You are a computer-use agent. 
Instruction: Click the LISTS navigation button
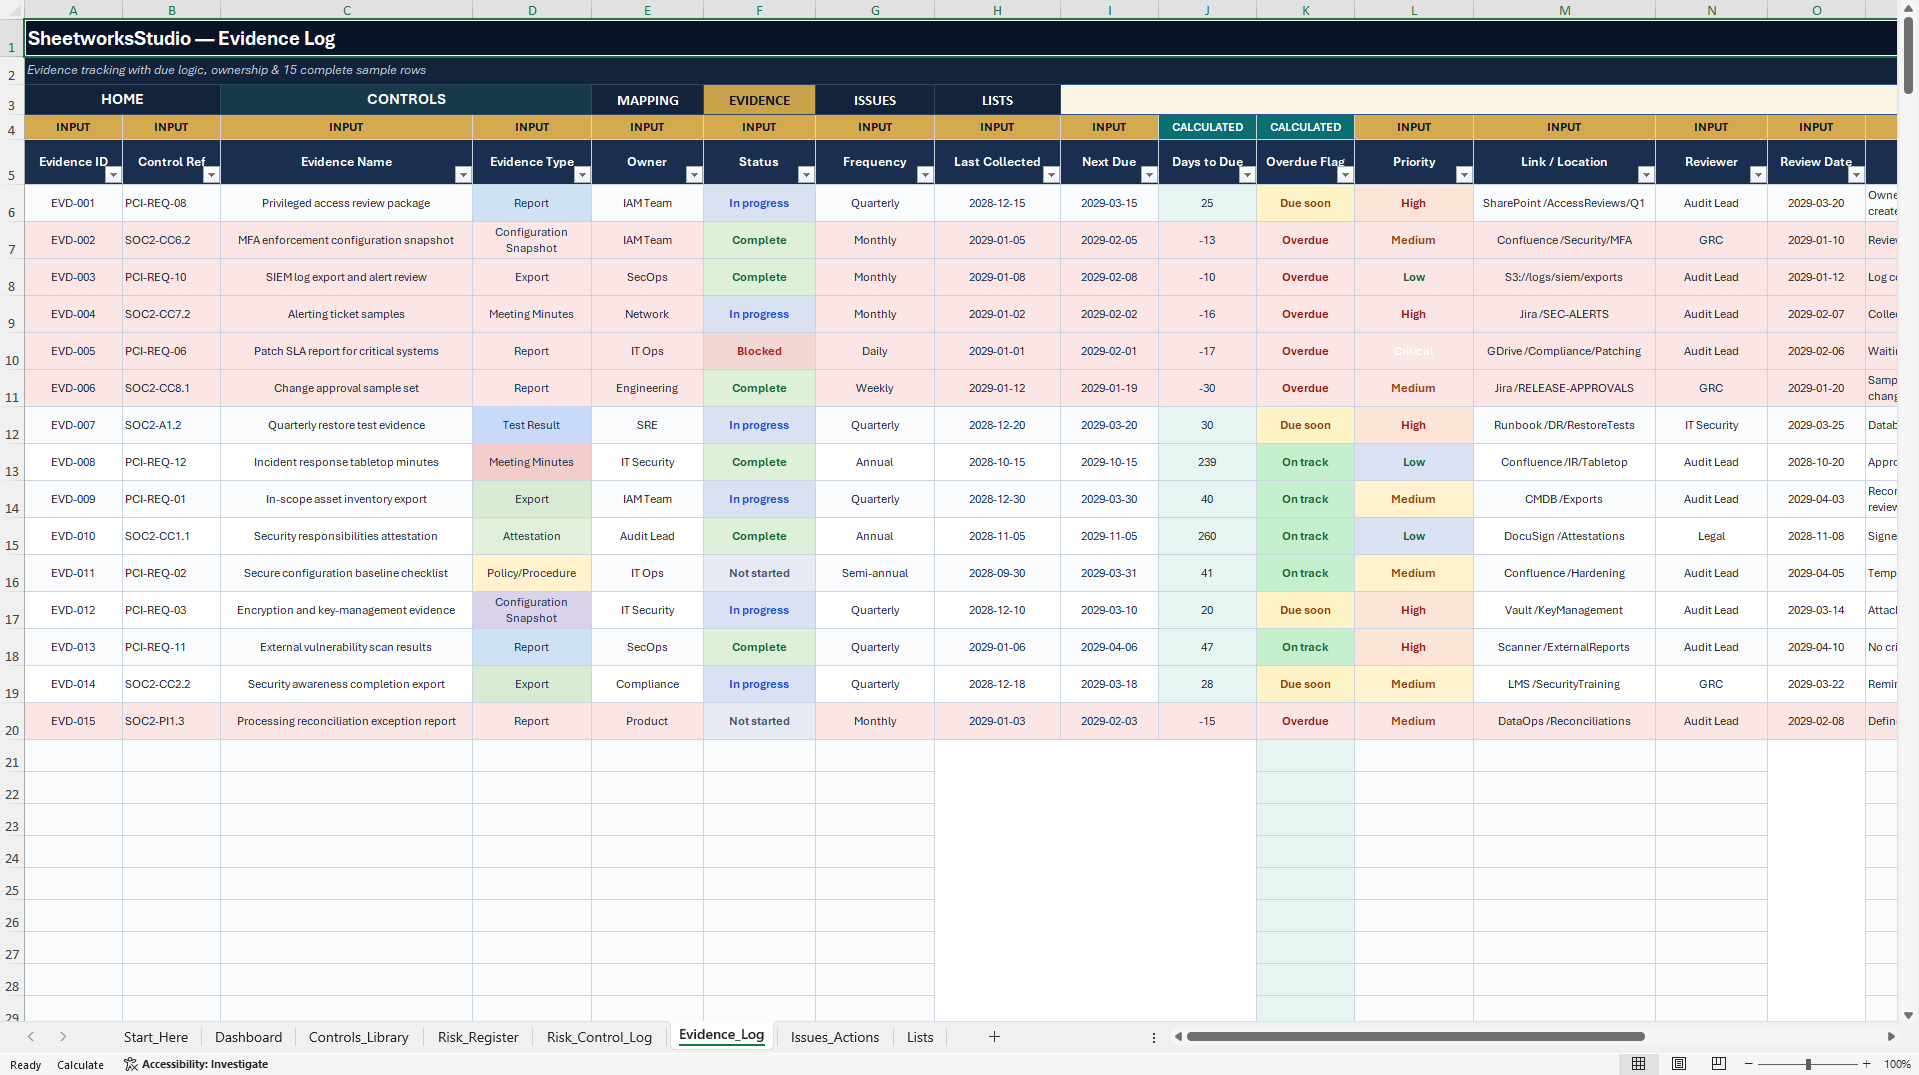[997, 100]
